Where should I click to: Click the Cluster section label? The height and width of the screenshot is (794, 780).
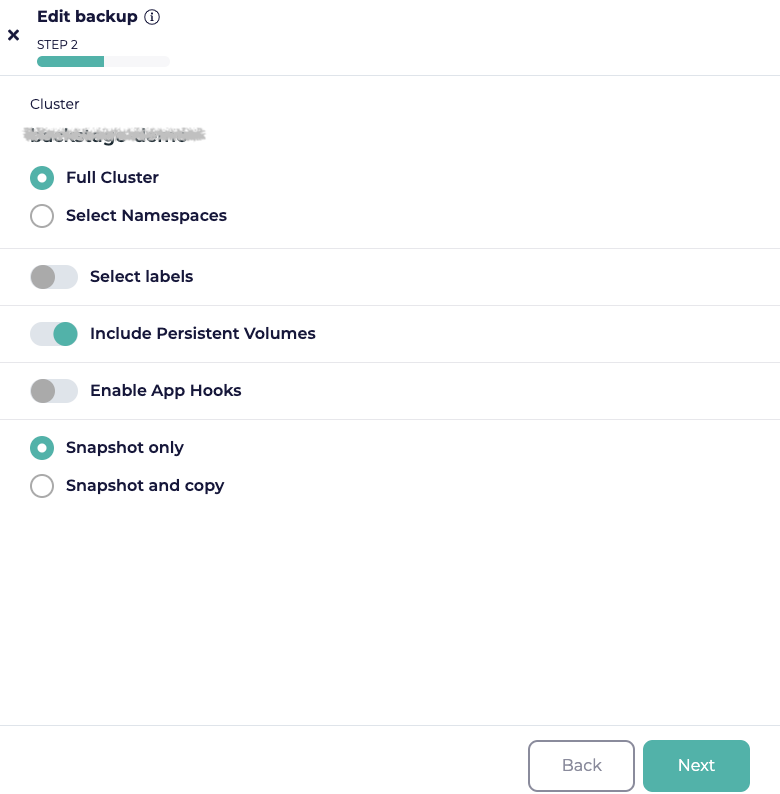point(55,104)
